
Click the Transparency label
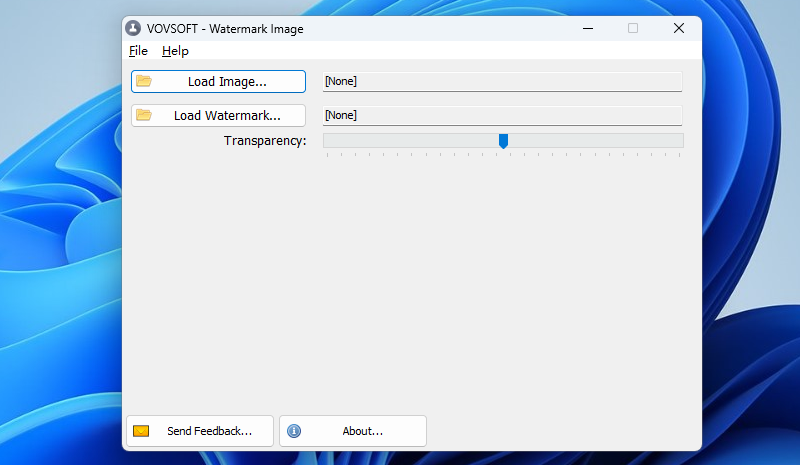pyautogui.click(x=265, y=141)
